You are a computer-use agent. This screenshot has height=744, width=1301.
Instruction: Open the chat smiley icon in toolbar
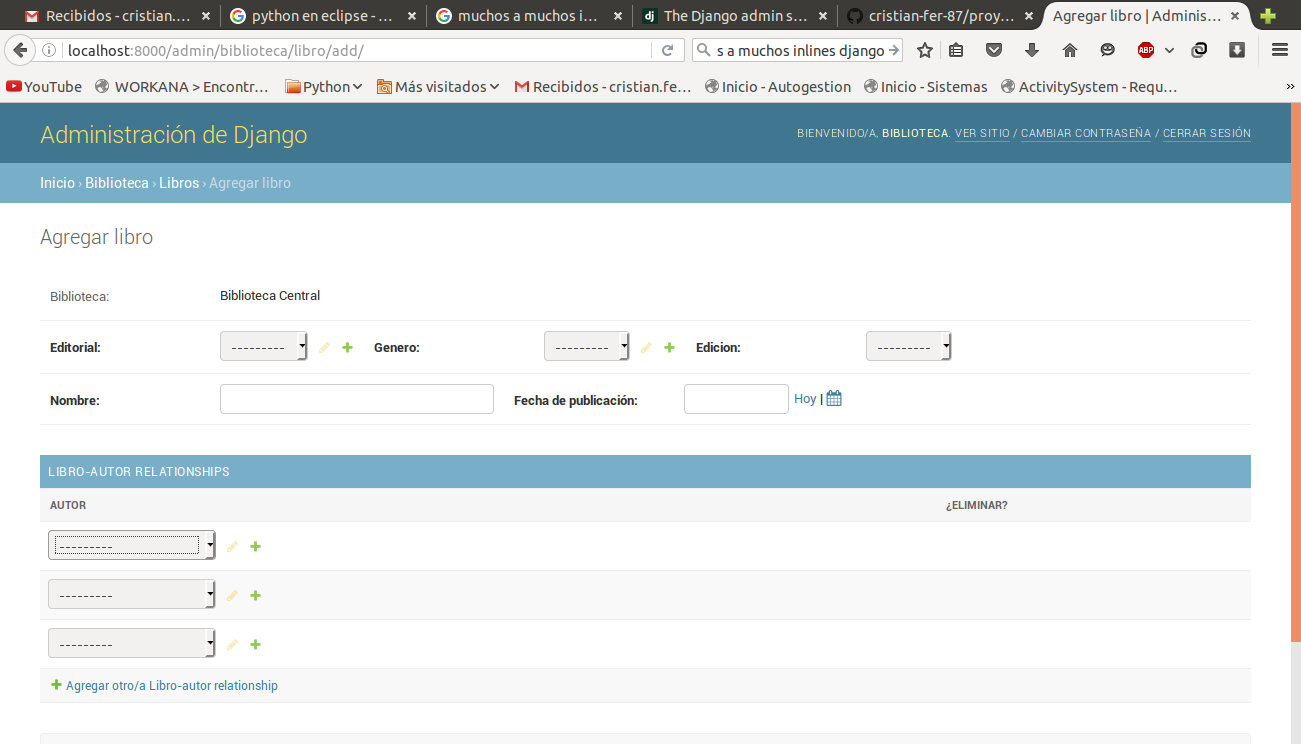[x=1107, y=50]
